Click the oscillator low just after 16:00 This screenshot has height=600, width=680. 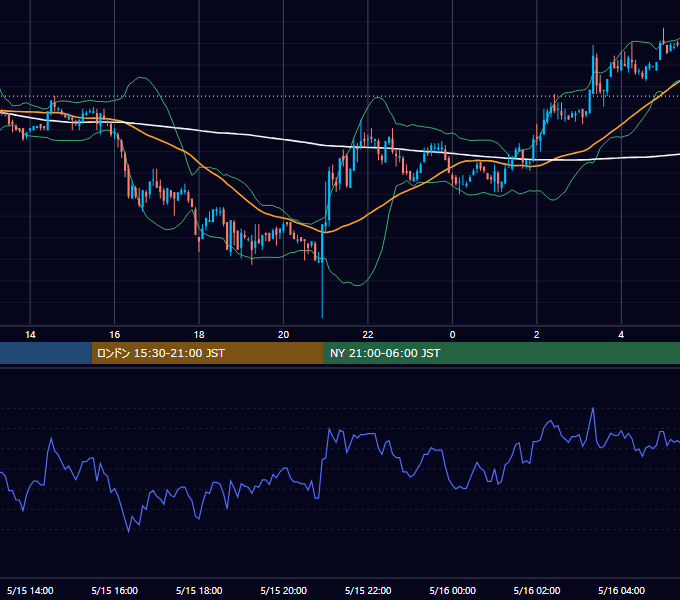tap(128, 532)
